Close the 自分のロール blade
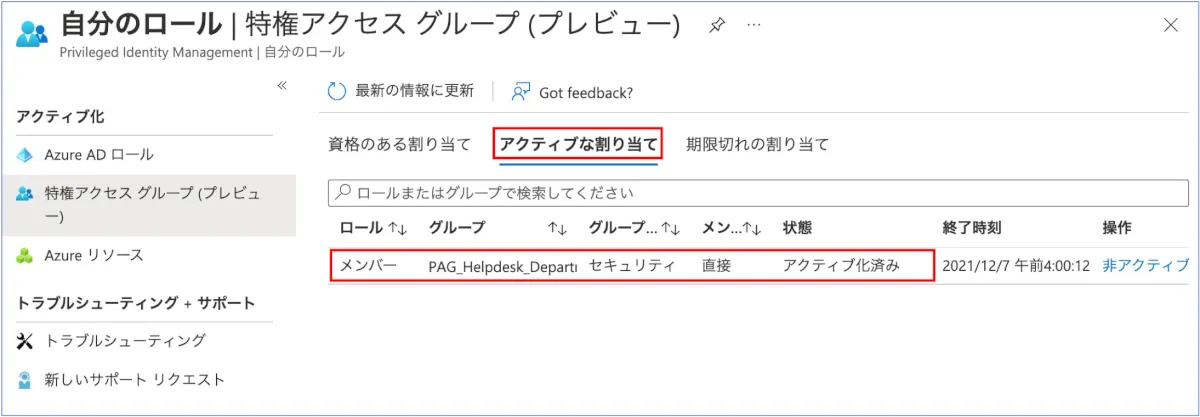The image size is (1200, 417). pos(1170,25)
